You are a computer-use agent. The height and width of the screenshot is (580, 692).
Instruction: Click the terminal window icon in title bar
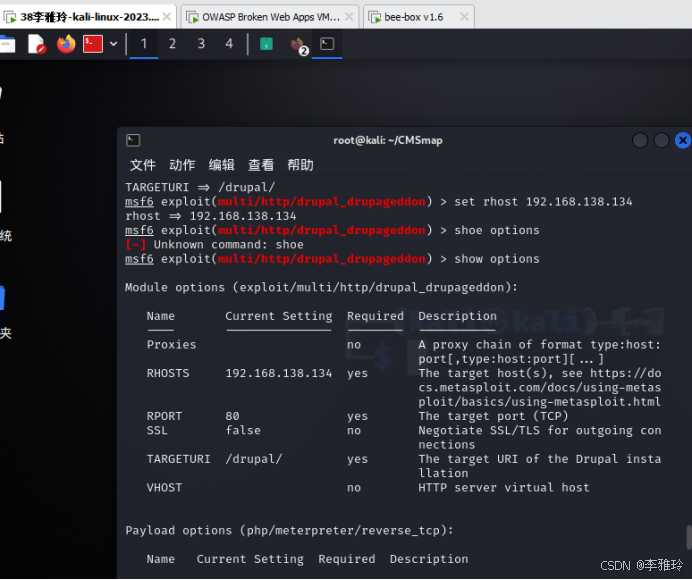click(x=133, y=140)
